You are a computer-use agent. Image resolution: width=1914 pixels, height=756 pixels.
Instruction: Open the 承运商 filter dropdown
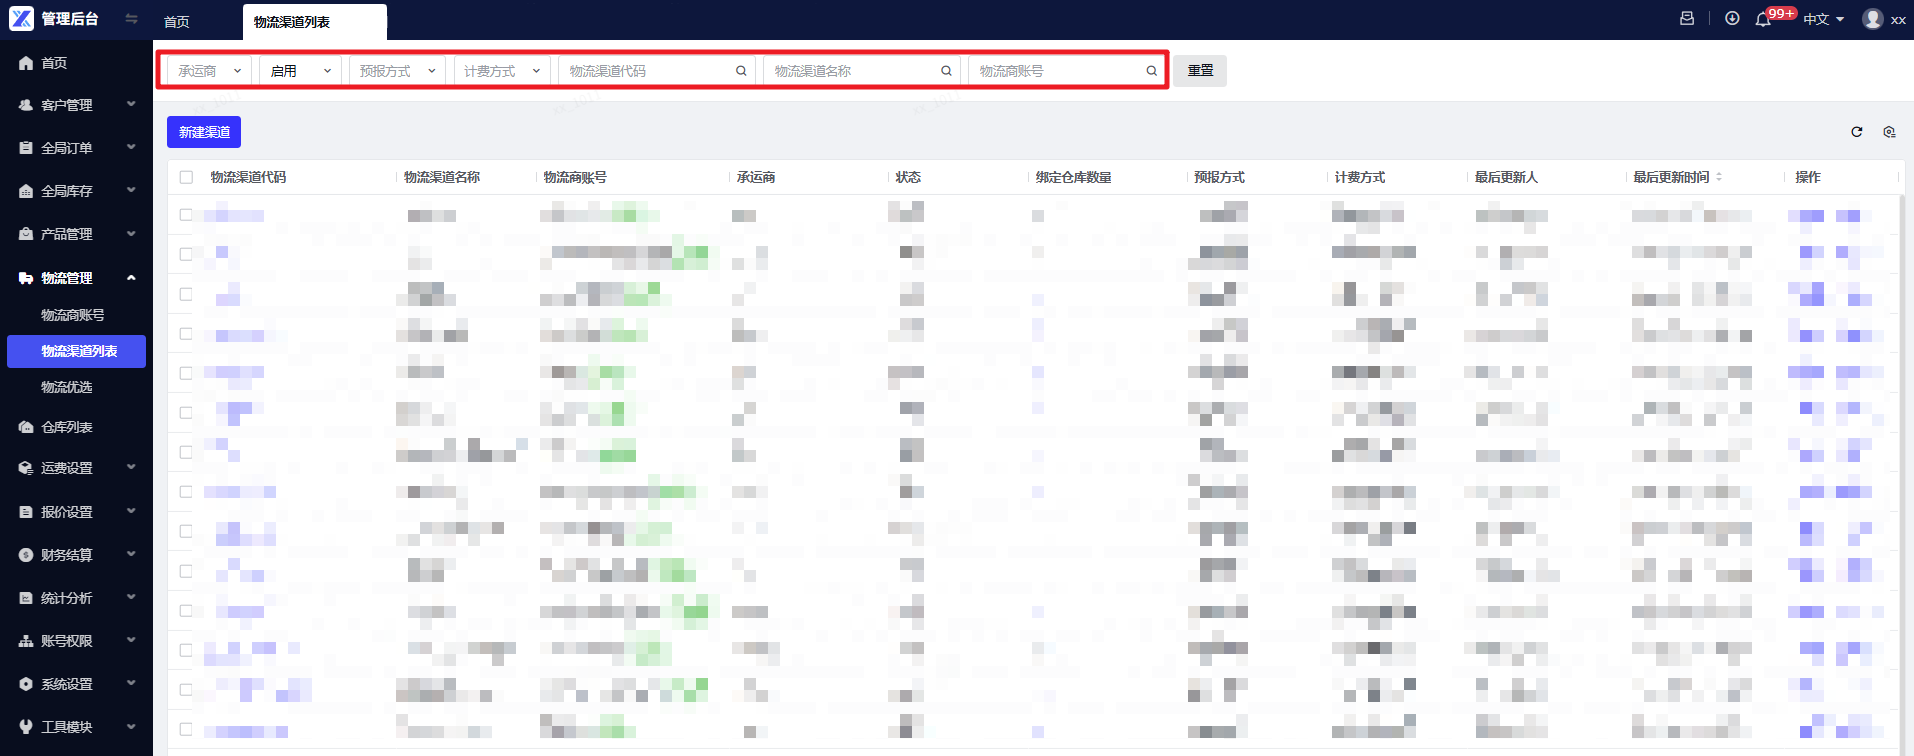coord(210,71)
